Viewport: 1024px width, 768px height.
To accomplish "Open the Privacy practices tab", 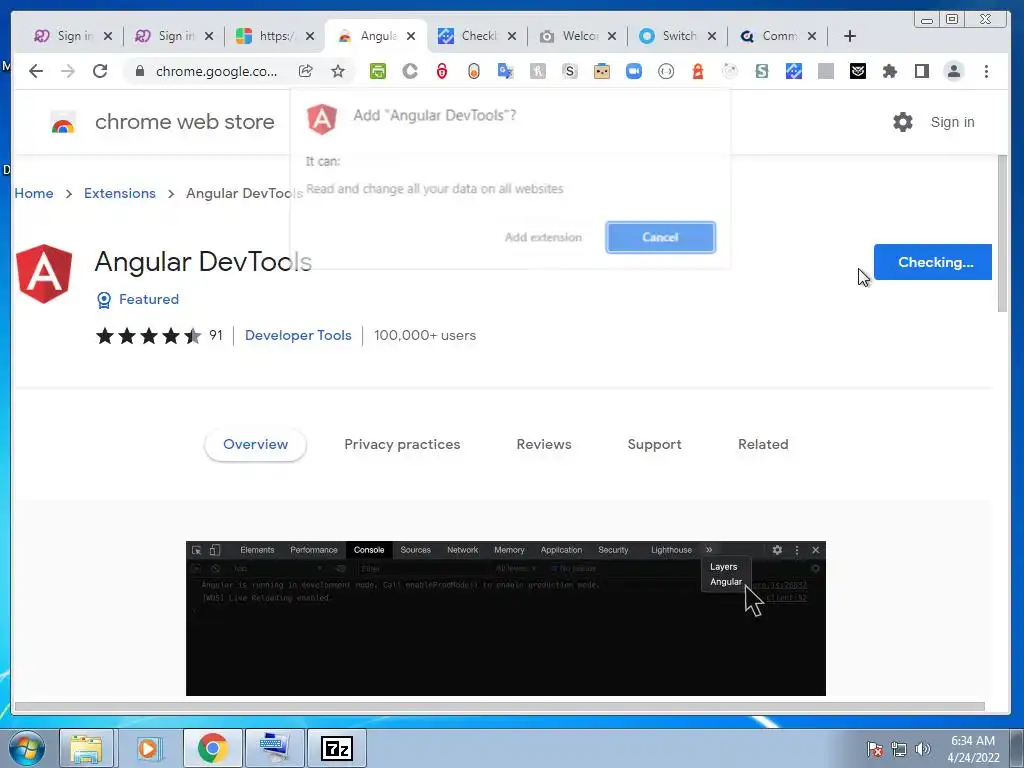I will pyautogui.click(x=402, y=445).
